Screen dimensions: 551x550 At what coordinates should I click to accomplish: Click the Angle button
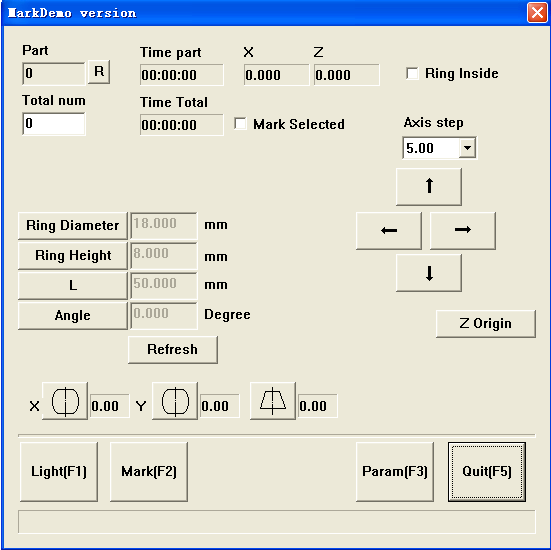click(73, 316)
